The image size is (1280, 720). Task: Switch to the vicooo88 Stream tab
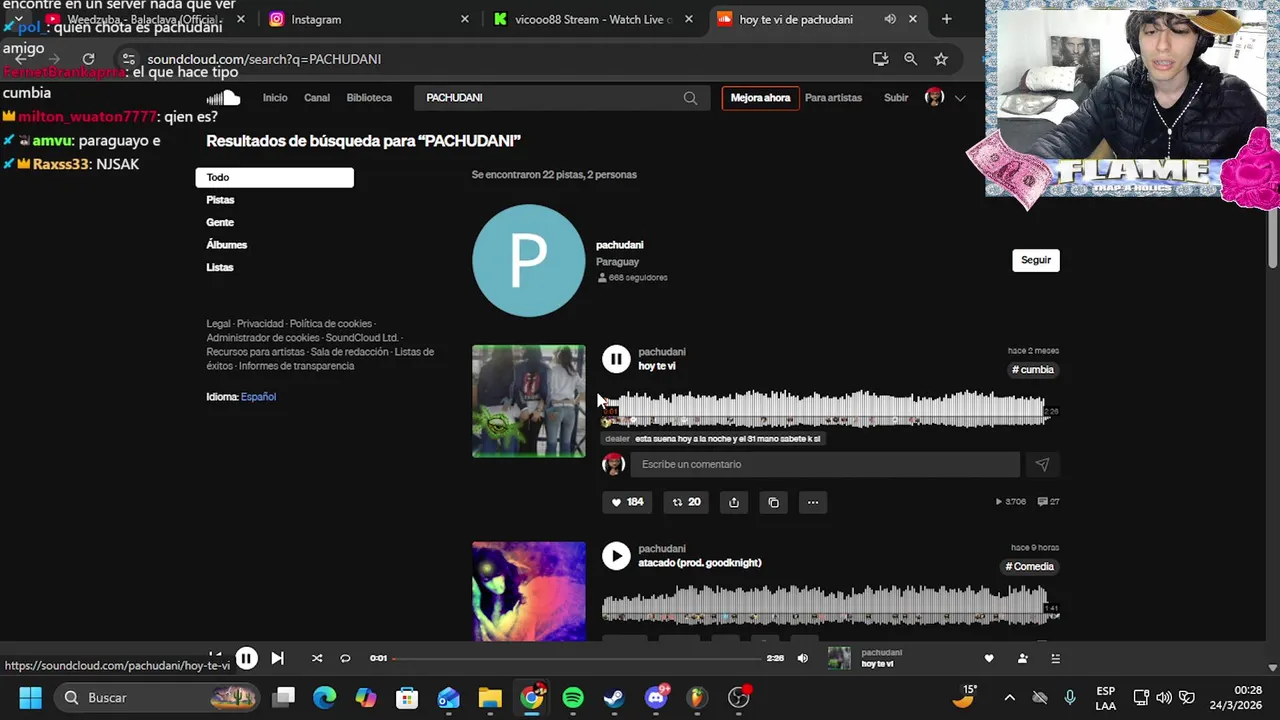[x=592, y=19]
